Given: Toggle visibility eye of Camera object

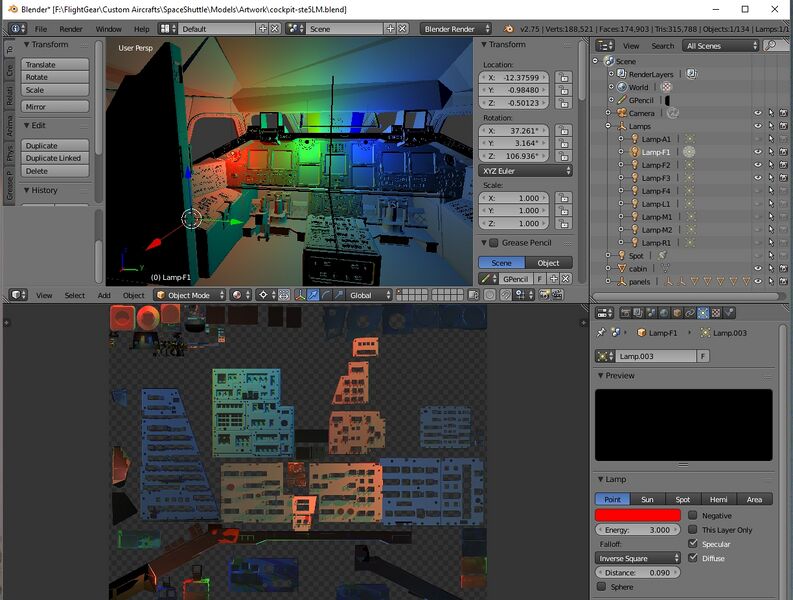Looking at the screenshot, I should (758, 113).
